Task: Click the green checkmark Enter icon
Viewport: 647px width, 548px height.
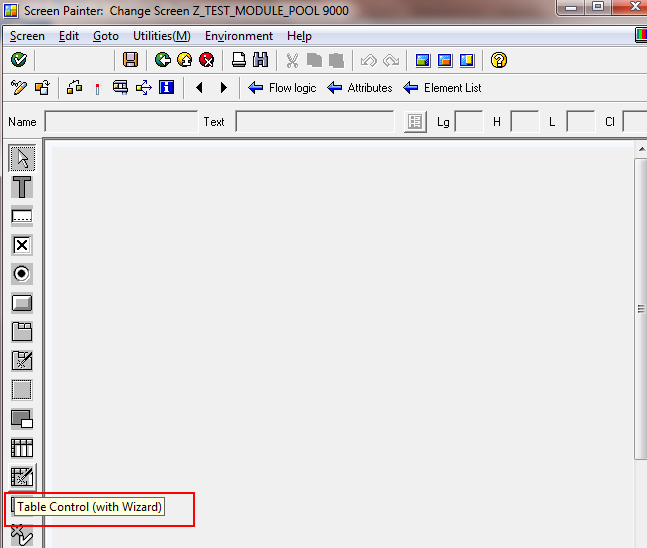Action: [x=19, y=60]
